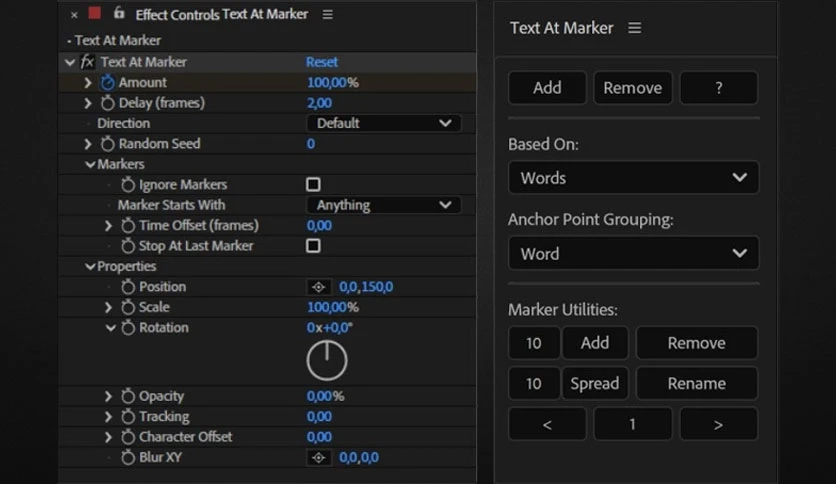Toggle the Tracking stopwatch icon

tap(128, 416)
